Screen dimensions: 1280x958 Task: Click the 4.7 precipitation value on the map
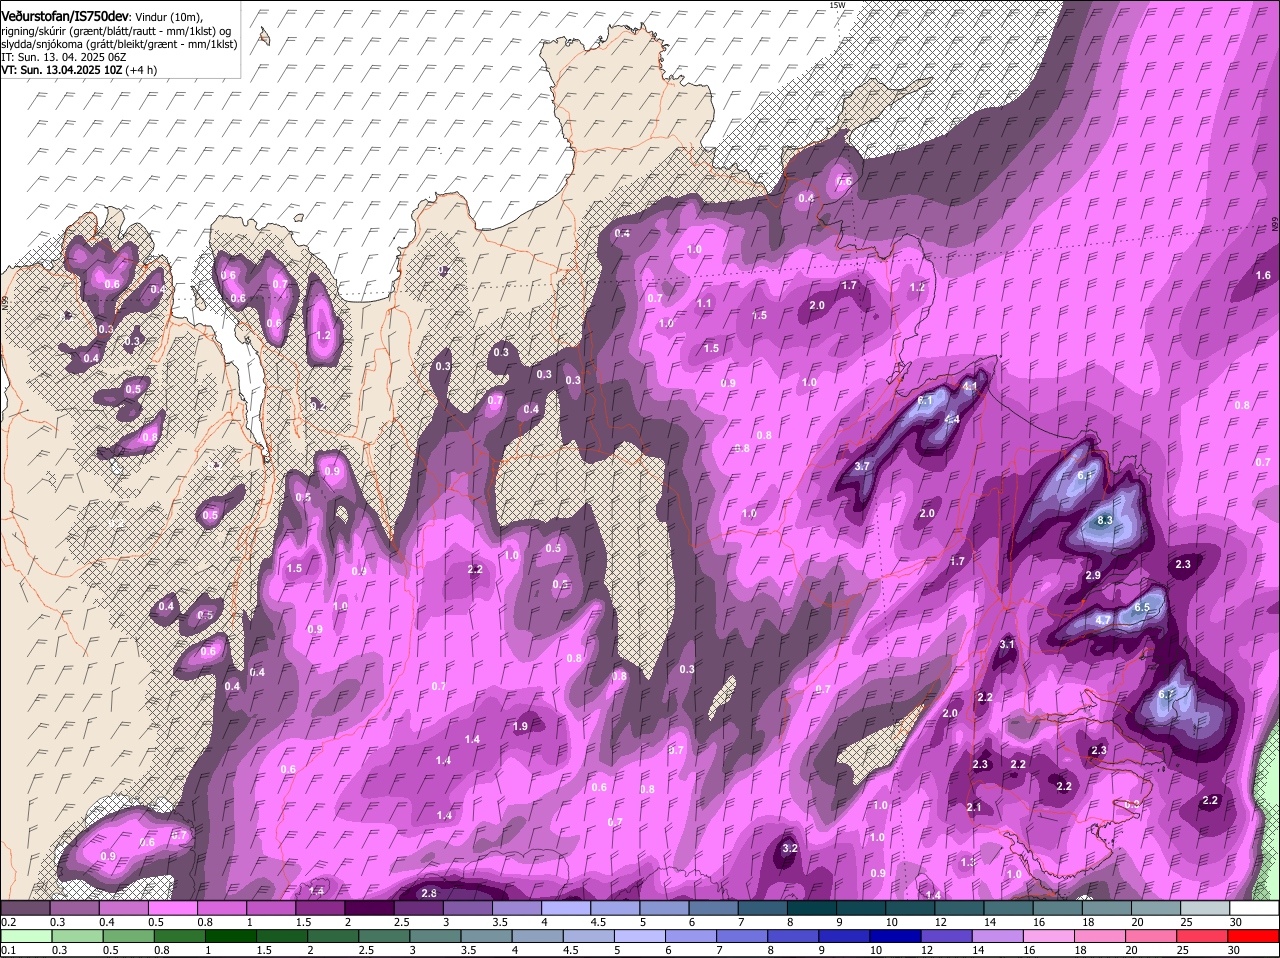[1103, 620]
